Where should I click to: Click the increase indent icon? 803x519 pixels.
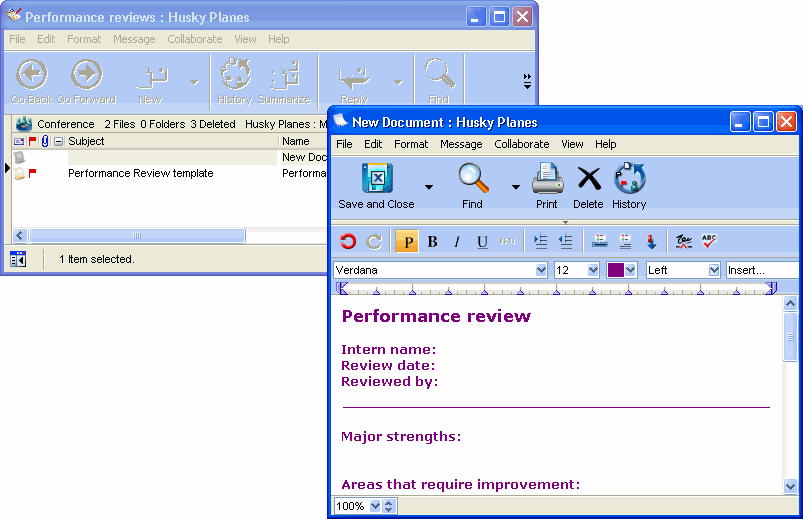(x=541, y=241)
